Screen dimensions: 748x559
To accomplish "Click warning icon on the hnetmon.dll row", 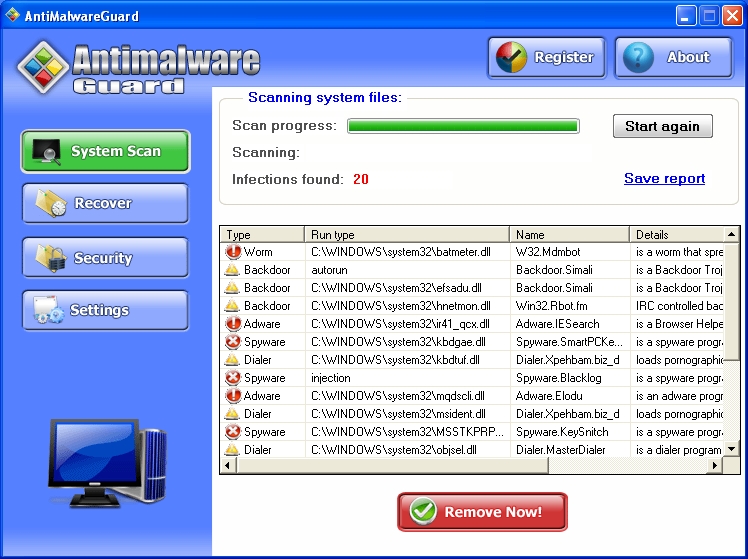I will [x=232, y=306].
